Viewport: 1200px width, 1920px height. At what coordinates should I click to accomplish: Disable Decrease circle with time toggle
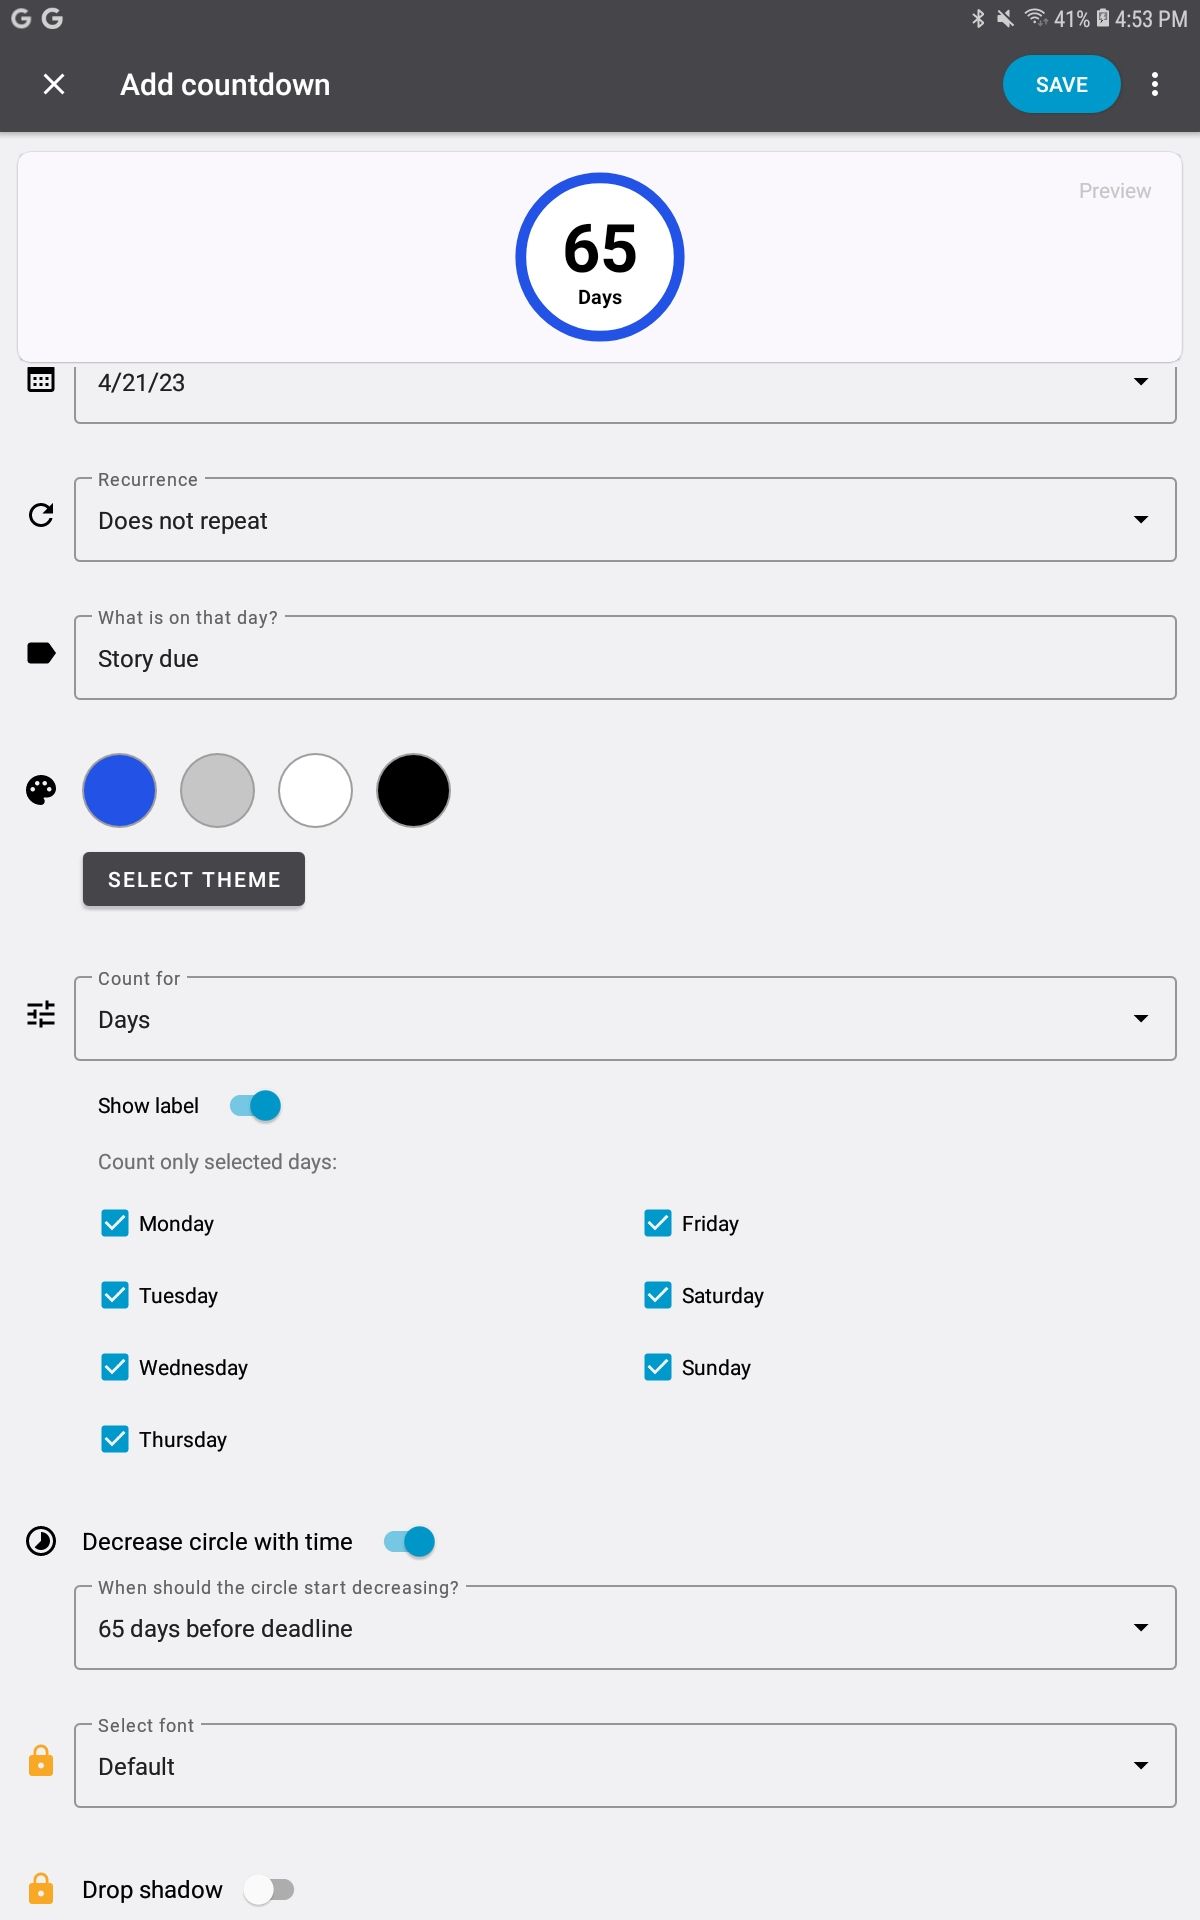(x=410, y=1542)
